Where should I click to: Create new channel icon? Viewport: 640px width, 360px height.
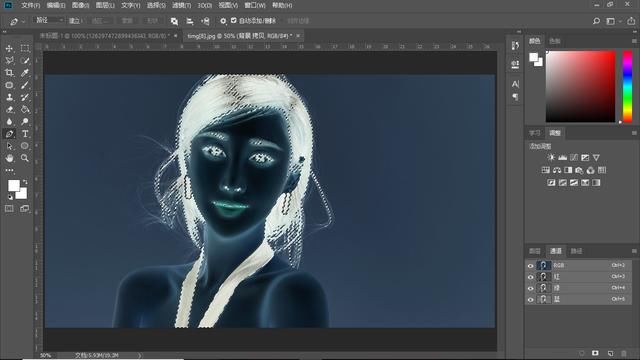click(x=610, y=353)
